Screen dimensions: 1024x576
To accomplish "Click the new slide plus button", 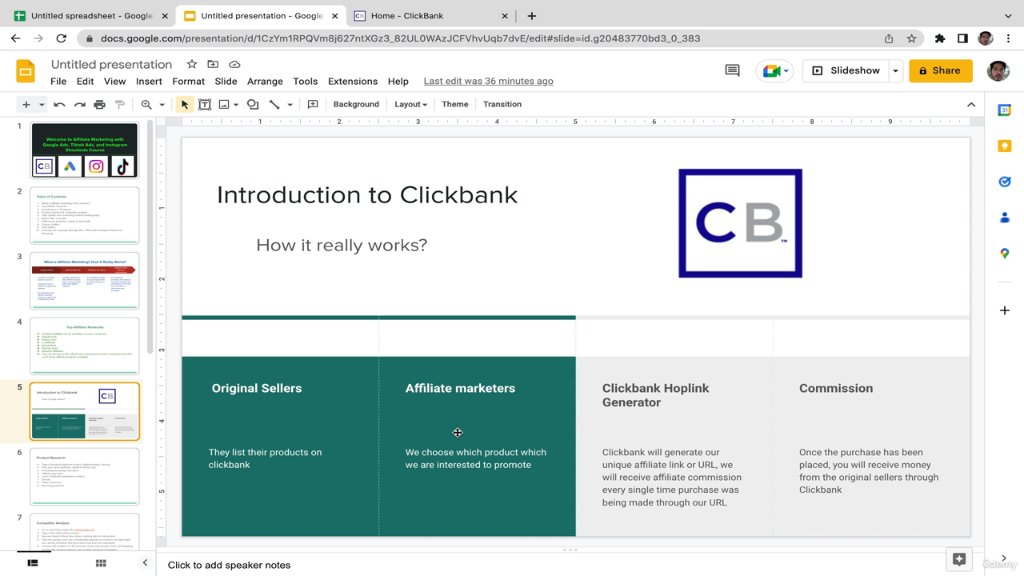I will [26, 104].
